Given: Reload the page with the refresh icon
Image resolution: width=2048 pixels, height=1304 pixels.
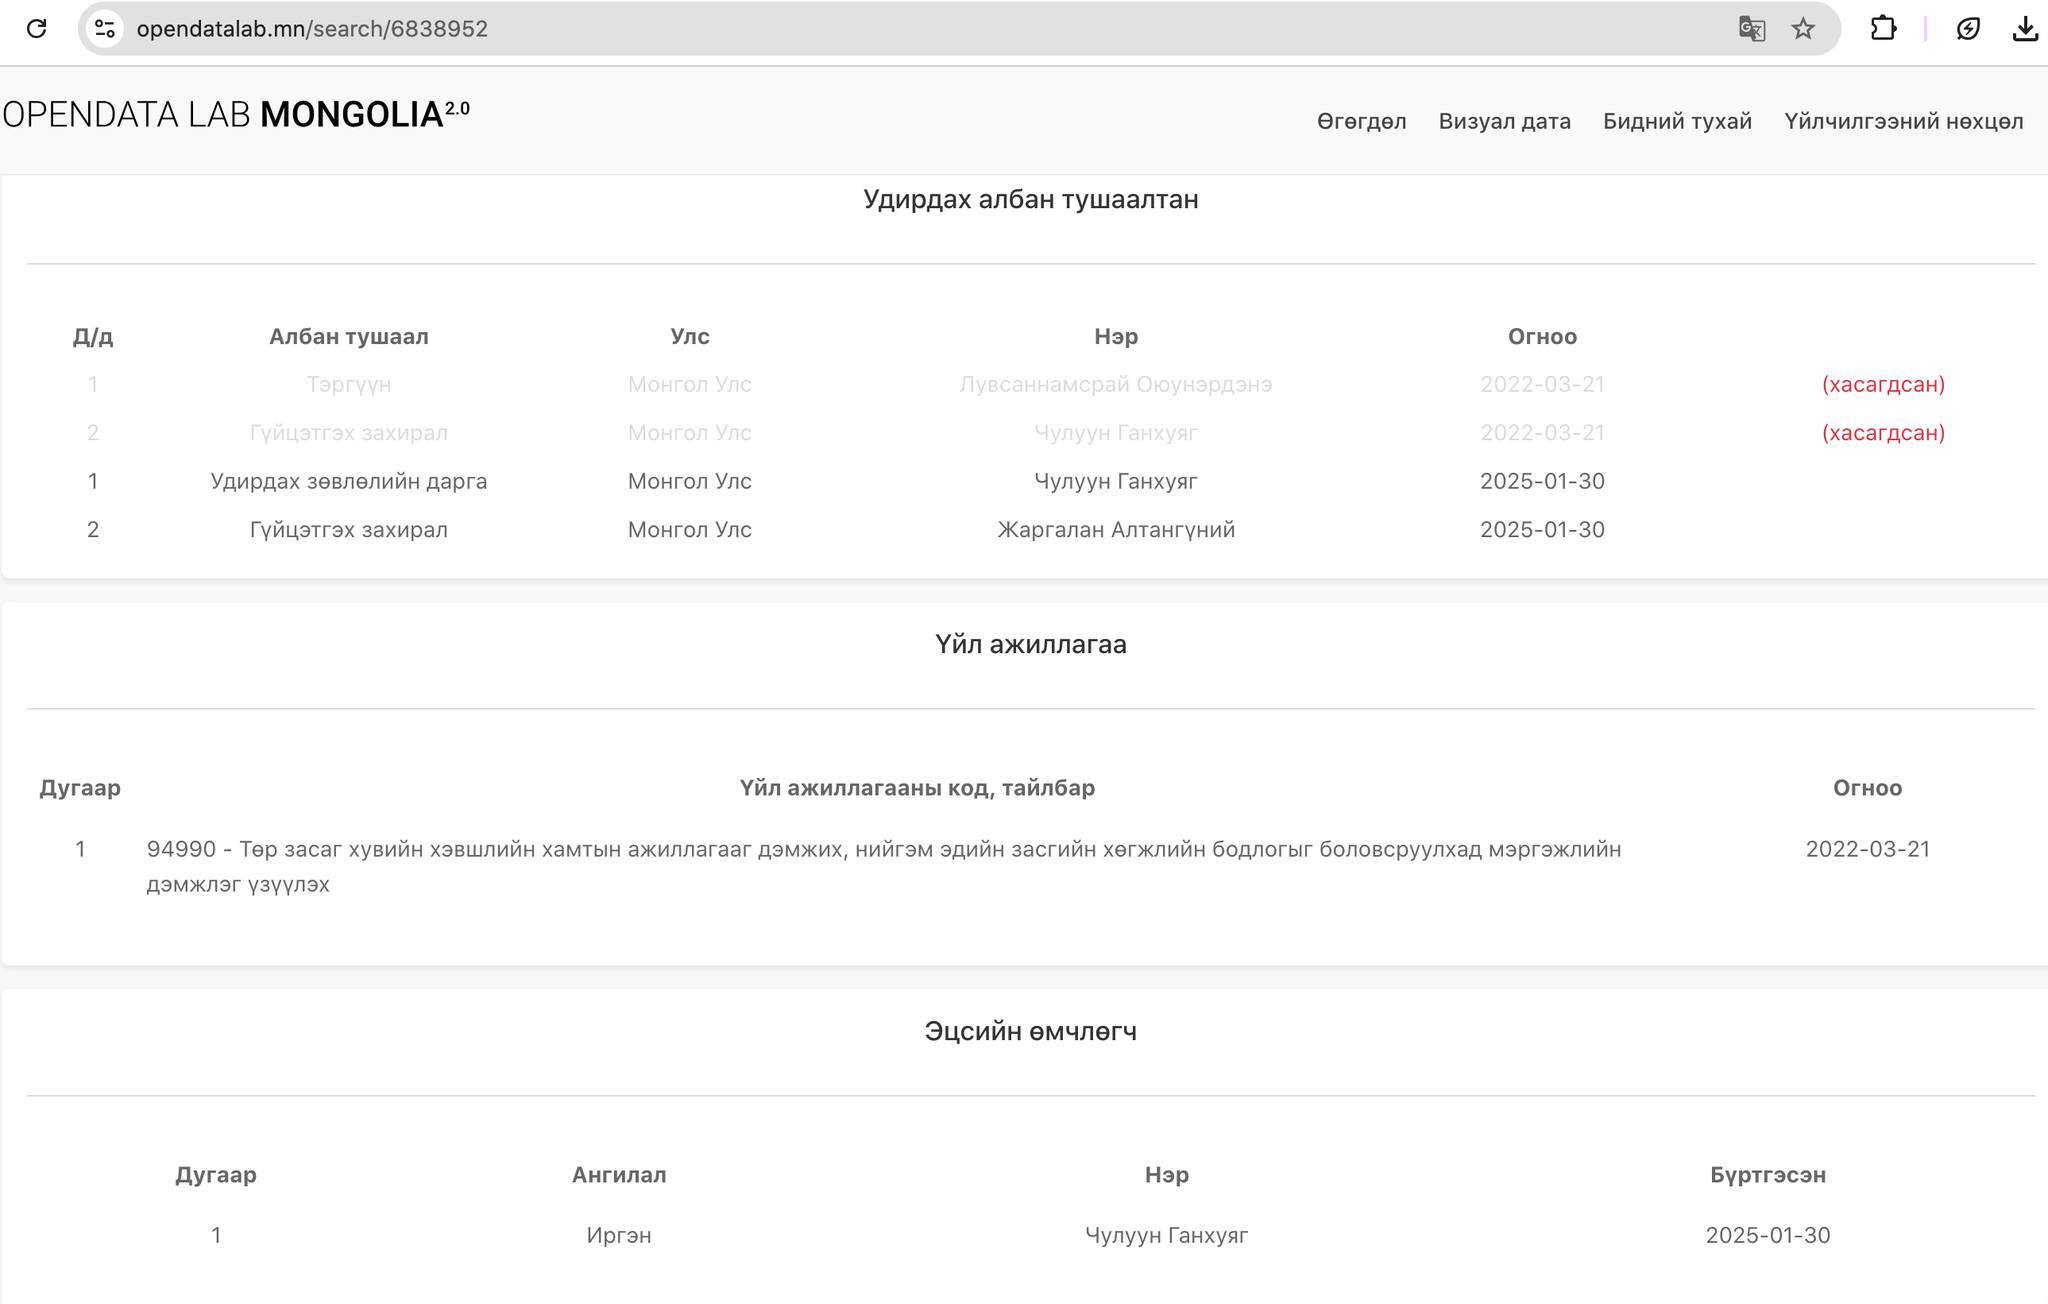Looking at the screenshot, I should point(36,28).
